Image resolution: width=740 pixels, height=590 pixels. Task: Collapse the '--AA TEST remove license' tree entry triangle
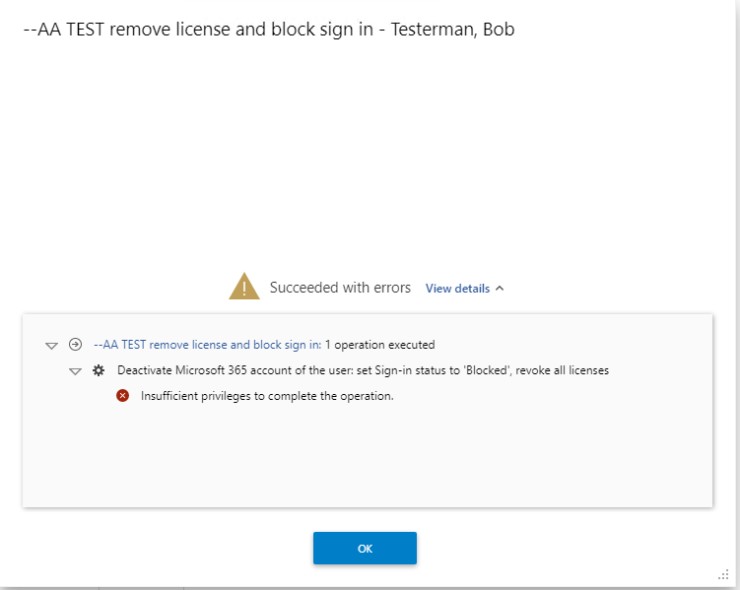click(x=51, y=346)
